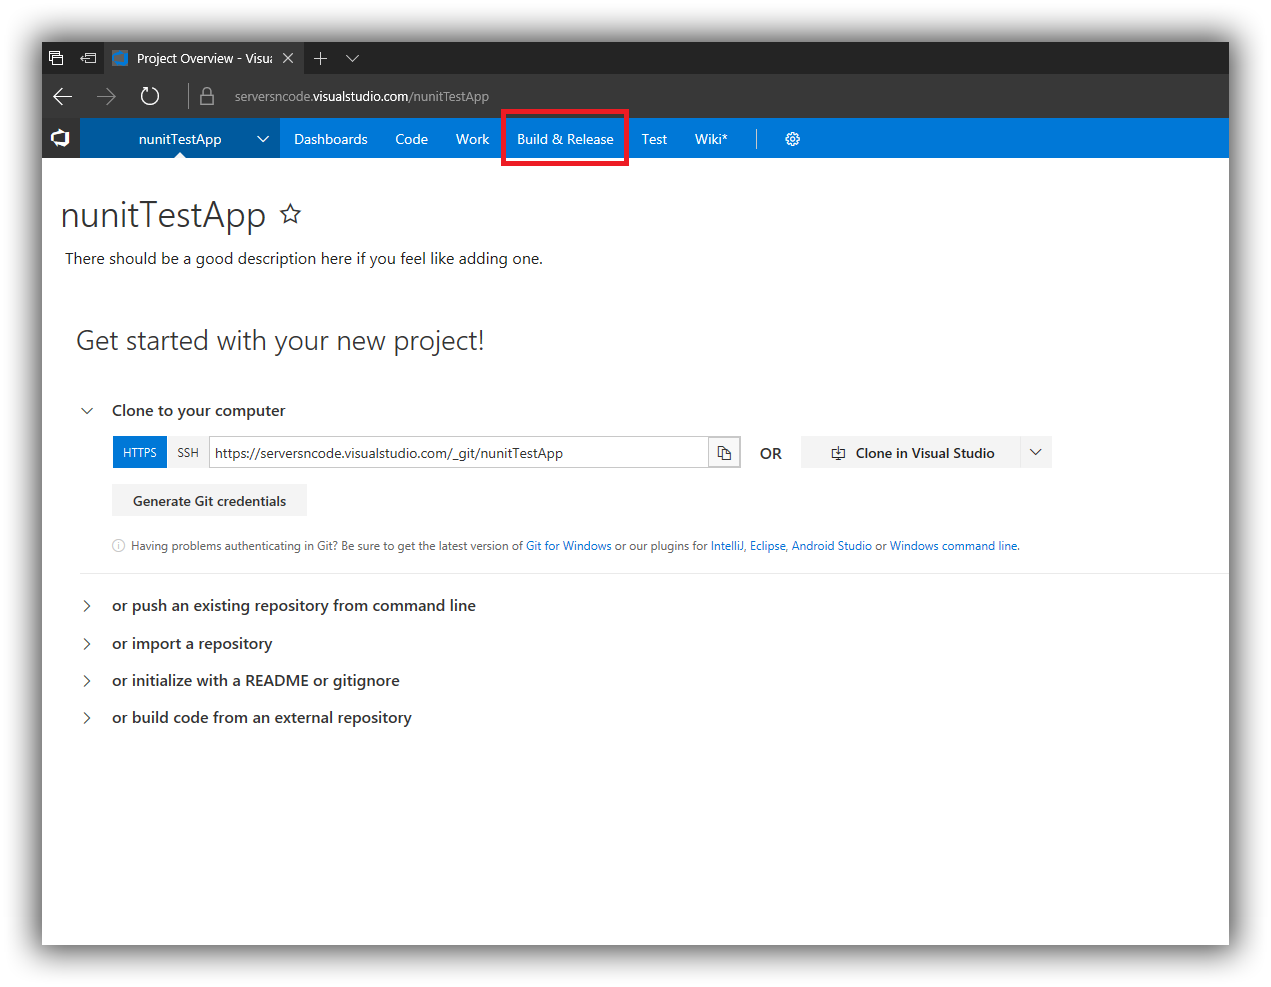The height and width of the screenshot is (987, 1271).
Task: Open a new browser tab with the plus icon
Action: (320, 58)
